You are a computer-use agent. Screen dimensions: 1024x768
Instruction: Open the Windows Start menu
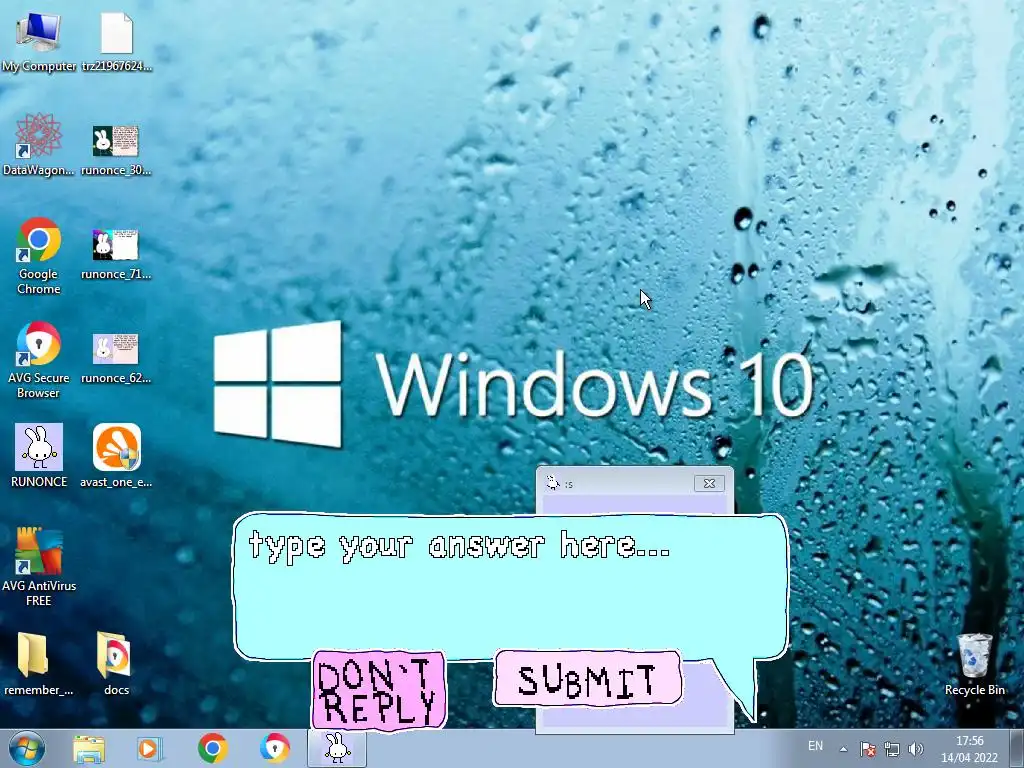27,749
